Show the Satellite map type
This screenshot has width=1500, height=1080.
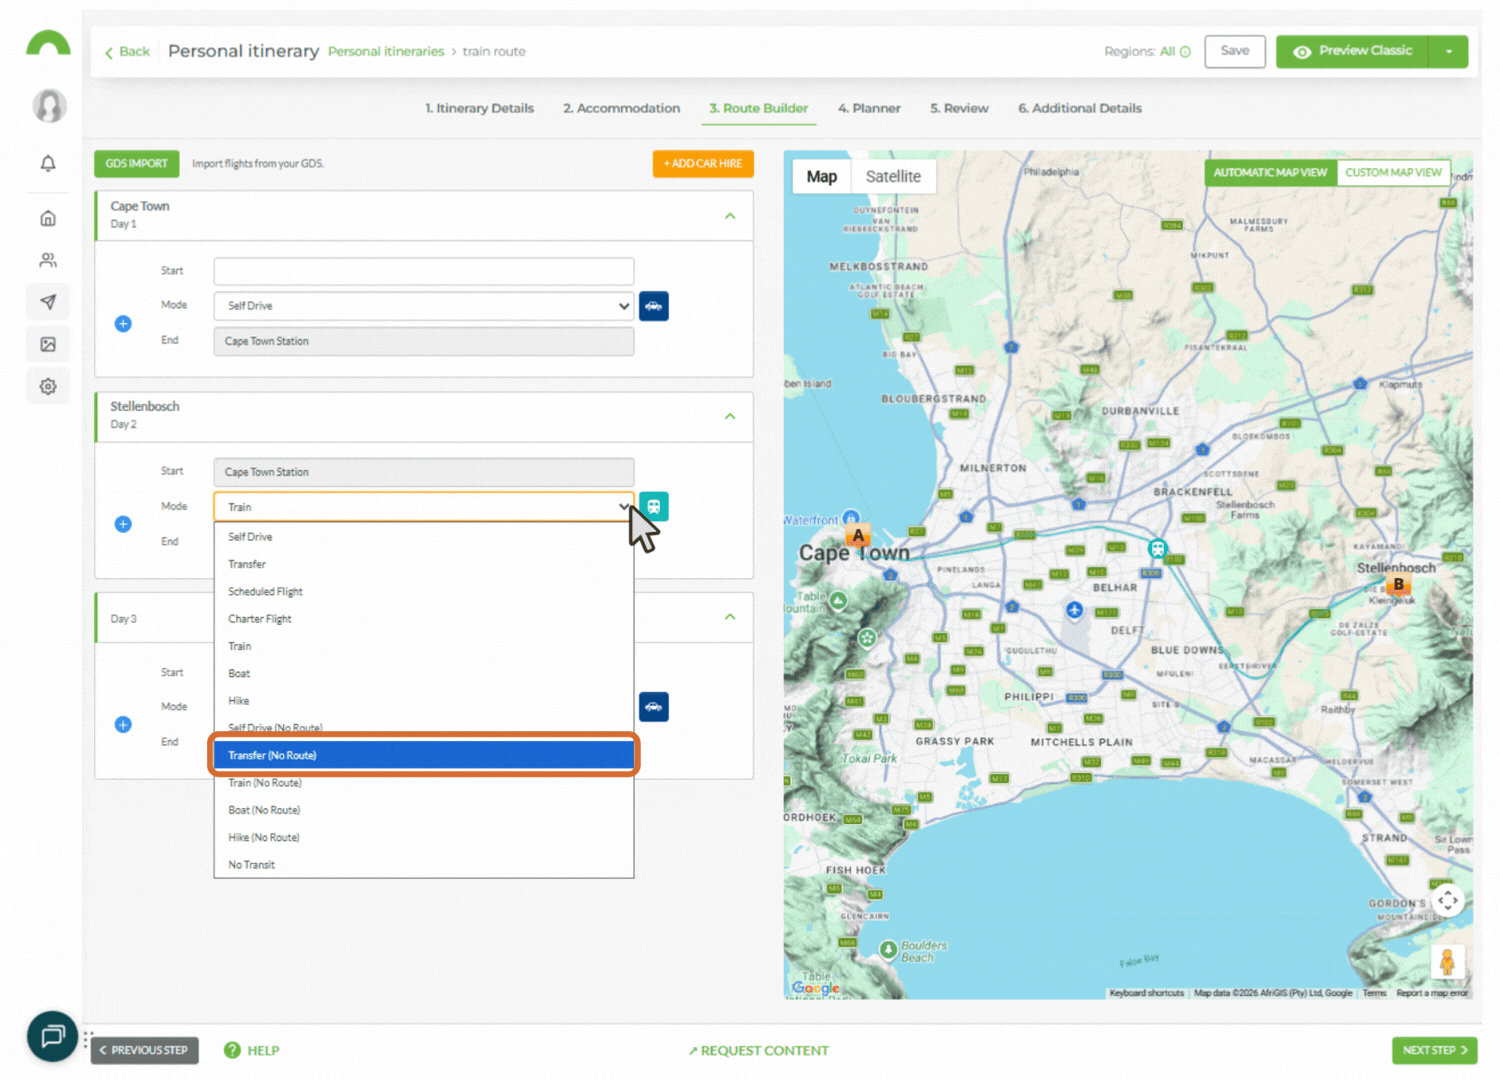tap(893, 177)
